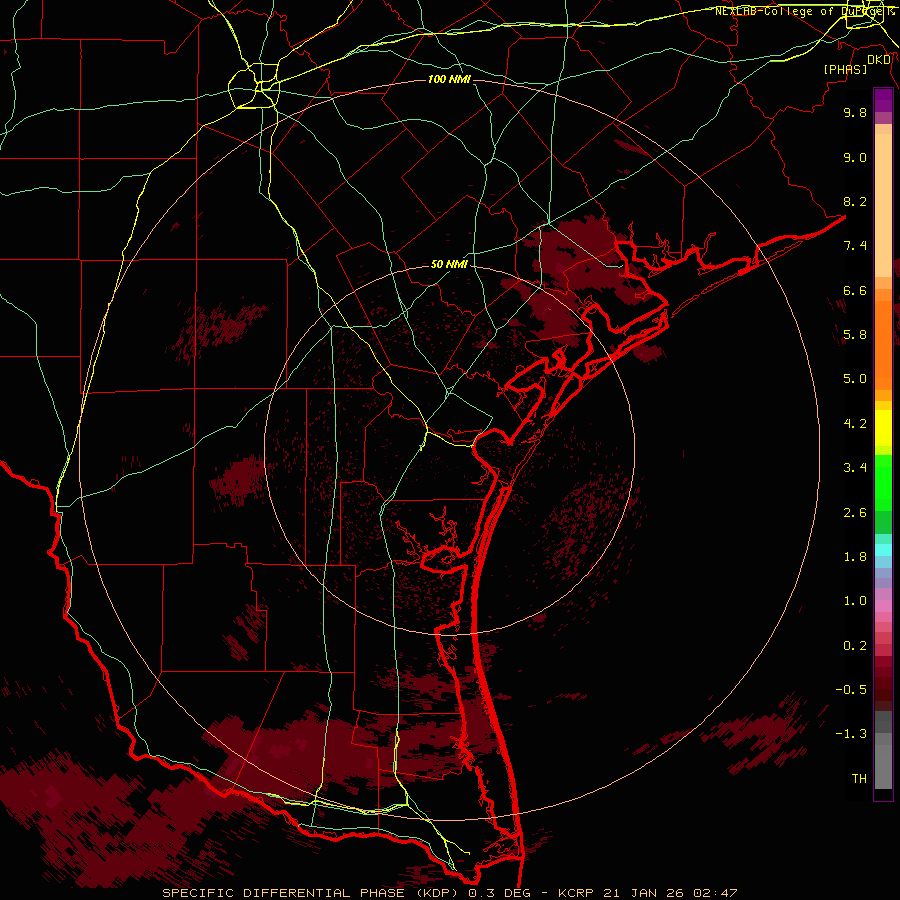The height and width of the screenshot is (900, 900).
Task: Select the 2.6 scale label
Action: tap(855, 513)
